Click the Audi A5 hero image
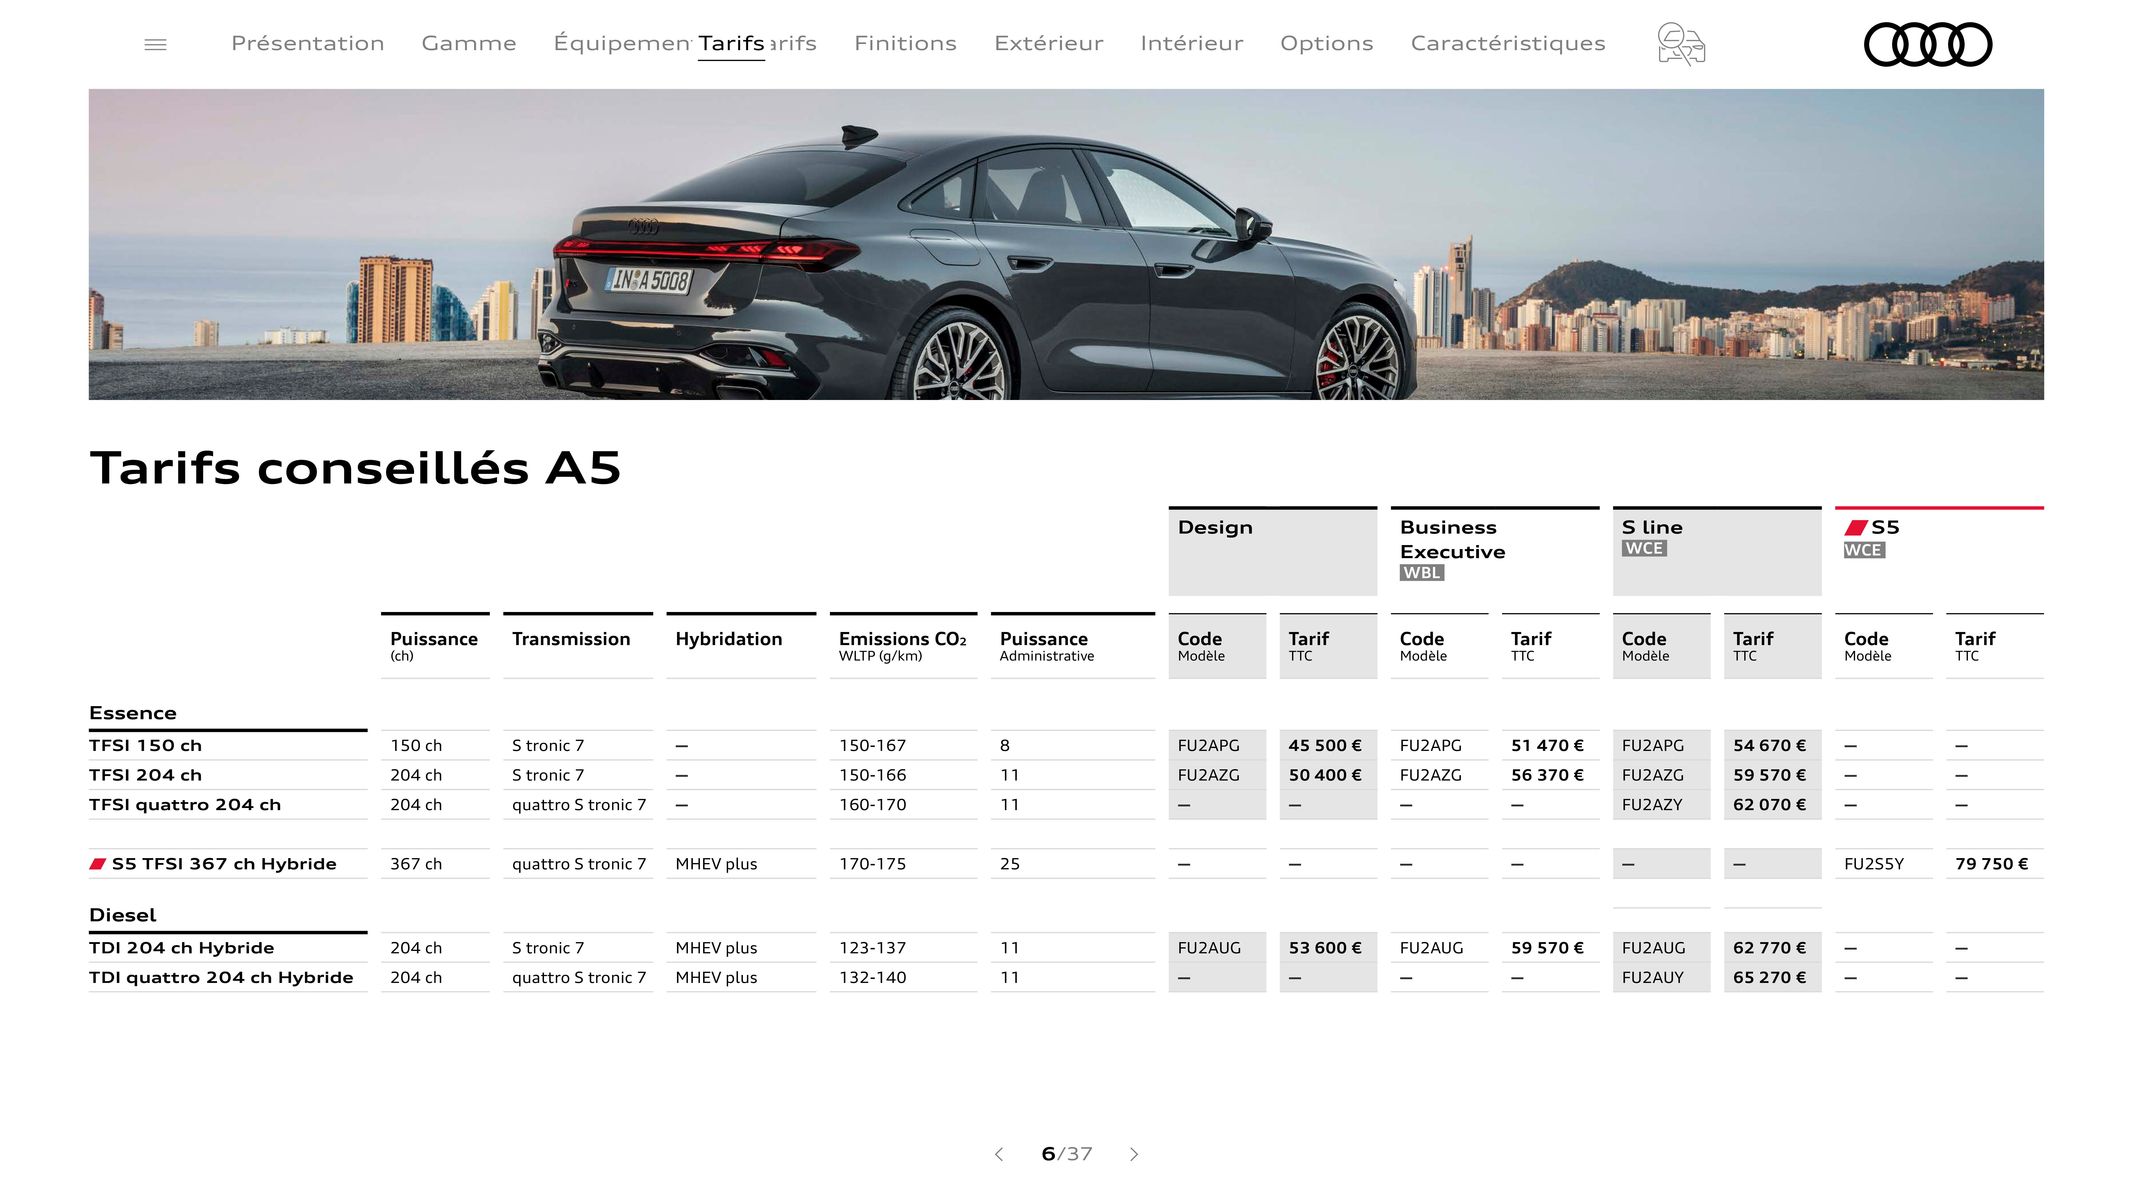 pos(1066,244)
